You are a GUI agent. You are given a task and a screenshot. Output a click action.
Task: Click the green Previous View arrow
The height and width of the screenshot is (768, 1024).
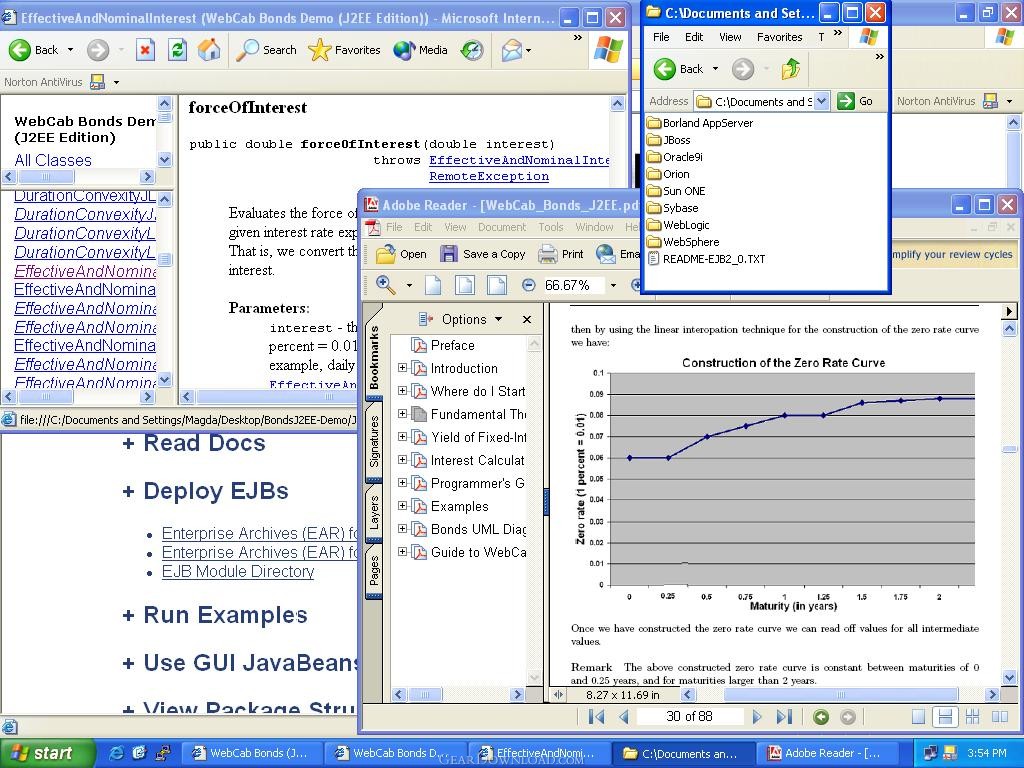tap(821, 717)
